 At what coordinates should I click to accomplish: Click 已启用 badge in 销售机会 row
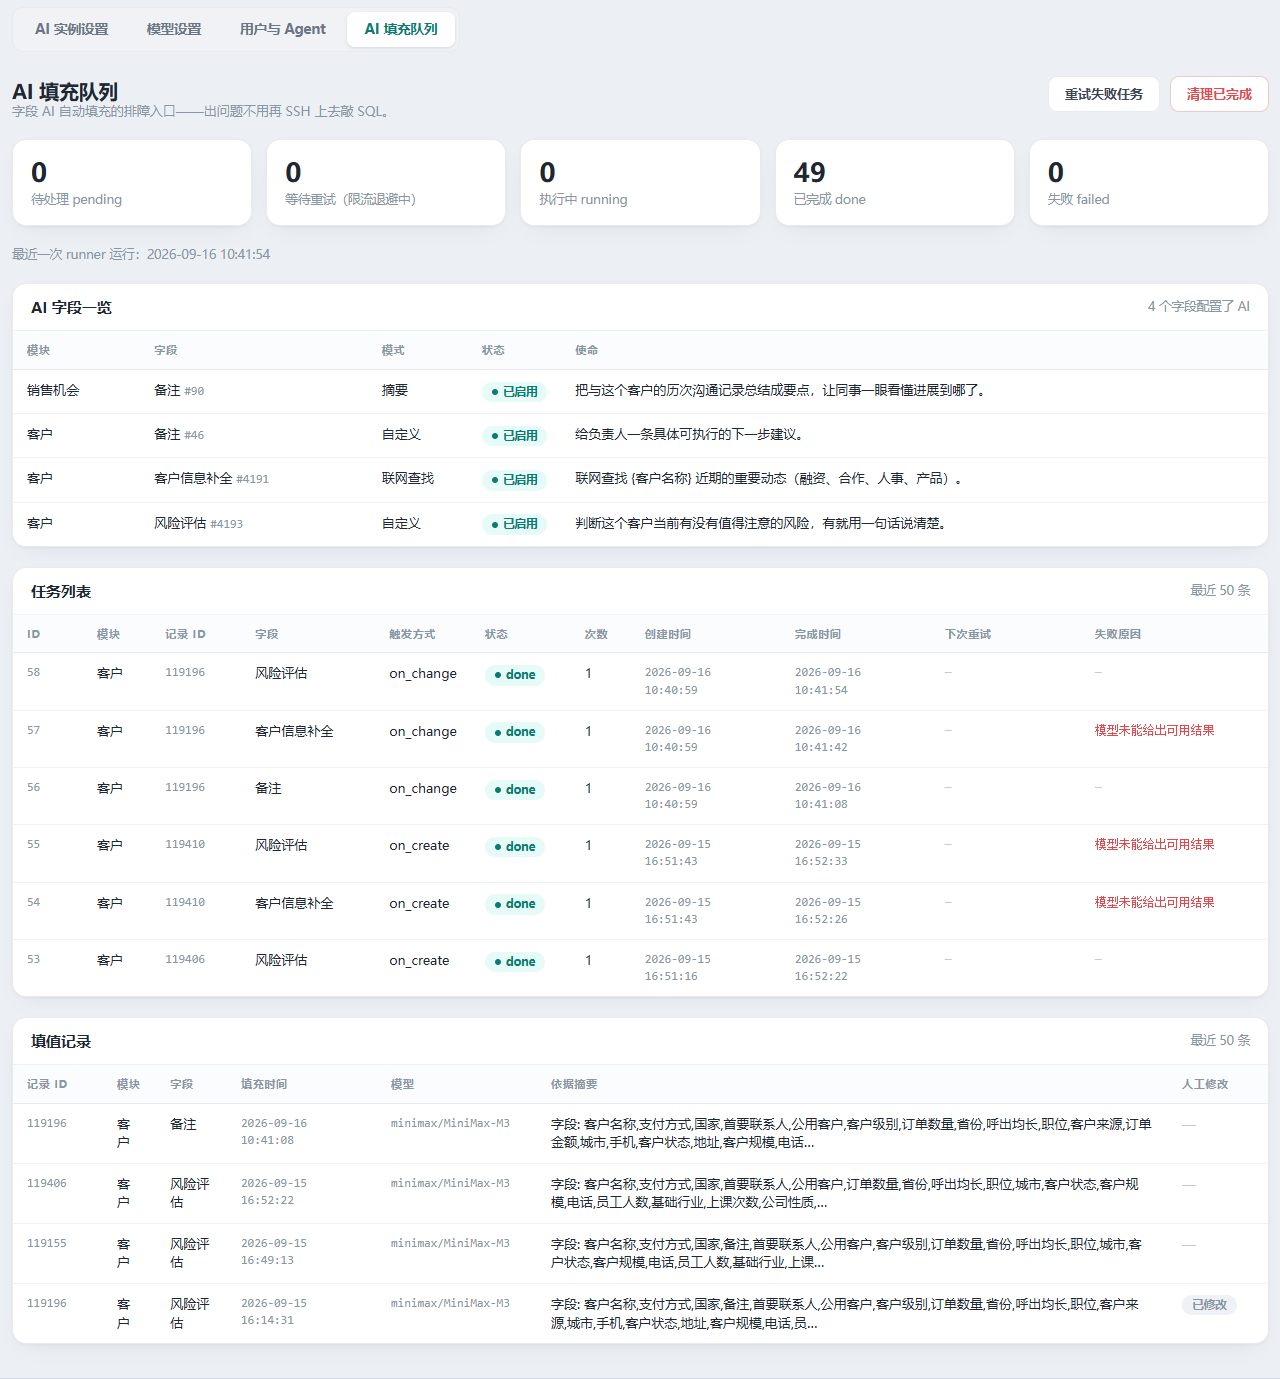pos(514,392)
